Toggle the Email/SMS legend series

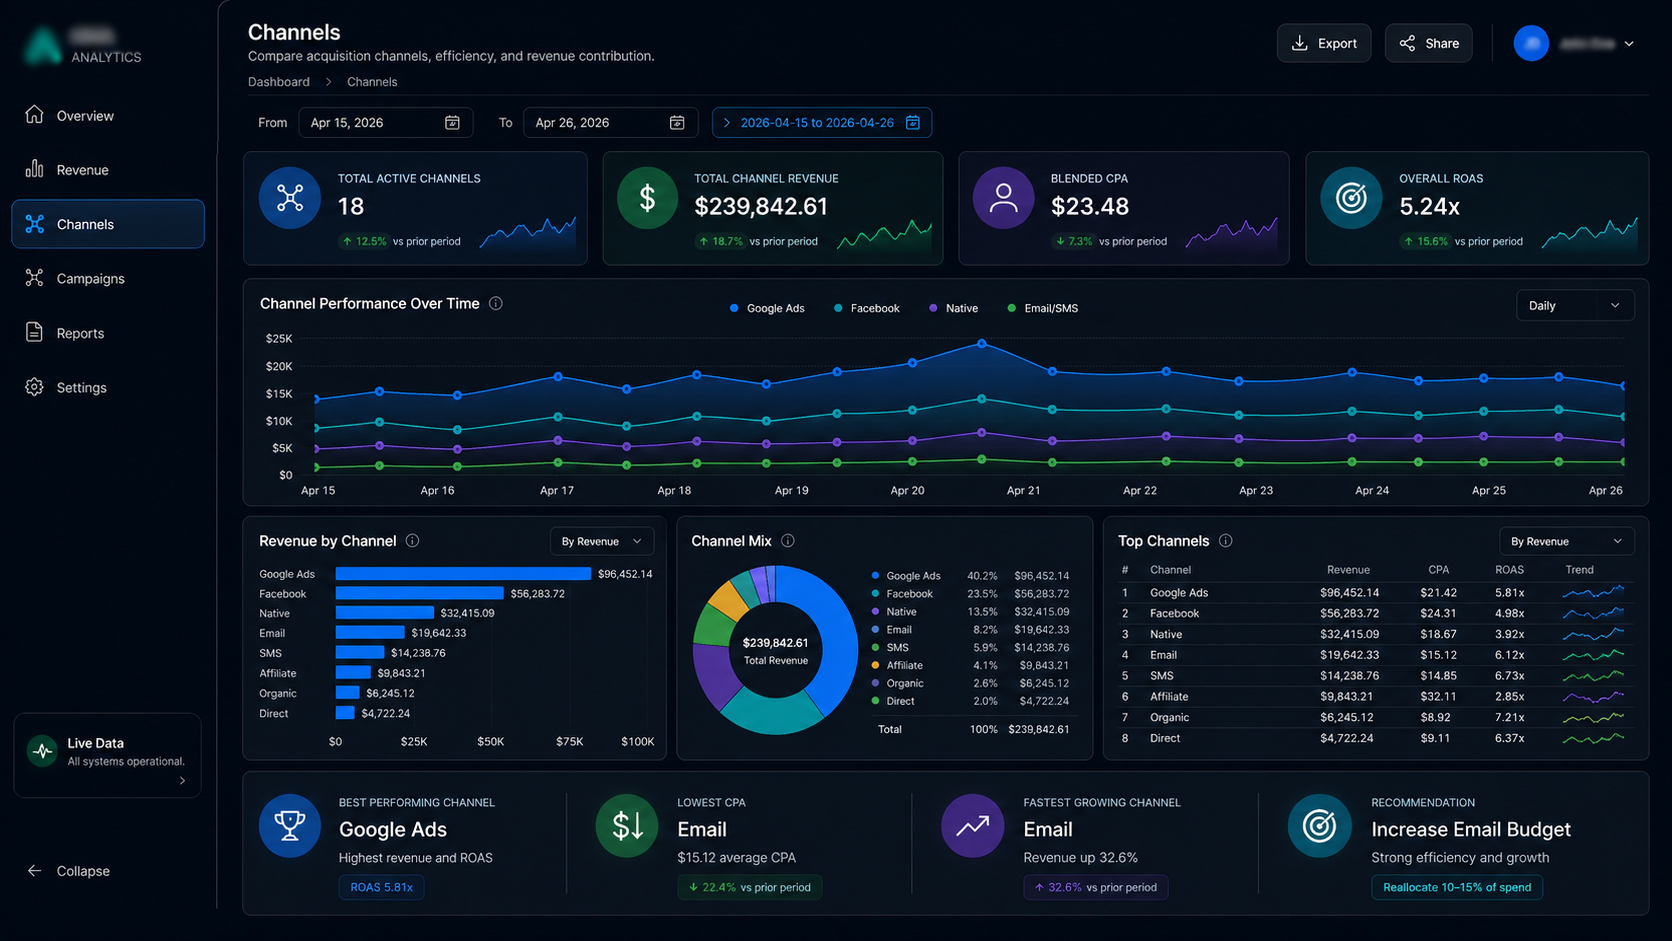point(1042,308)
